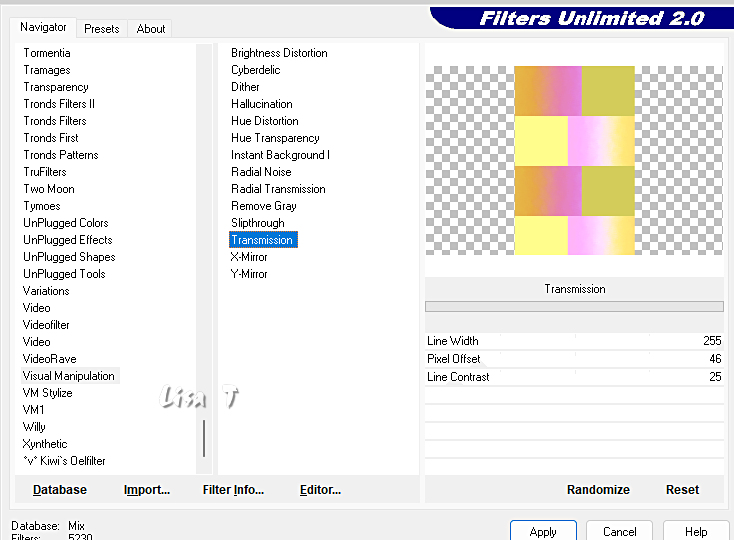Select Variations category
Screen dimensions: 734x540
[46, 291]
